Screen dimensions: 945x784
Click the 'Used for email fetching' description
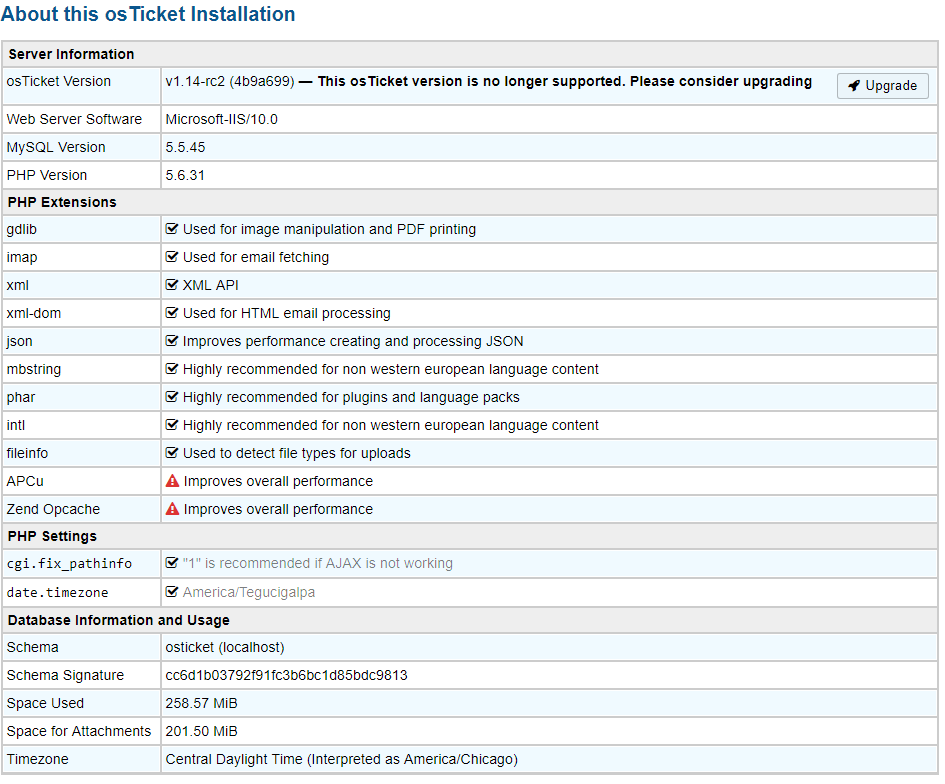point(256,257)
